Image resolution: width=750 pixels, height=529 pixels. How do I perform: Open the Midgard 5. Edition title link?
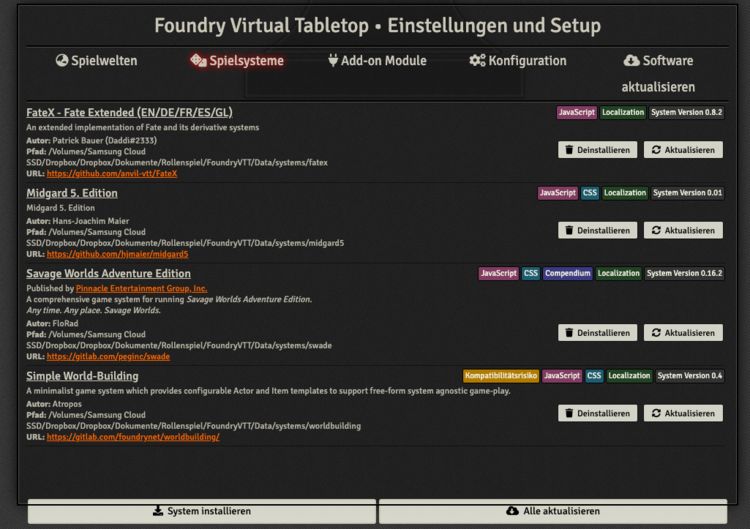(72, 193)
